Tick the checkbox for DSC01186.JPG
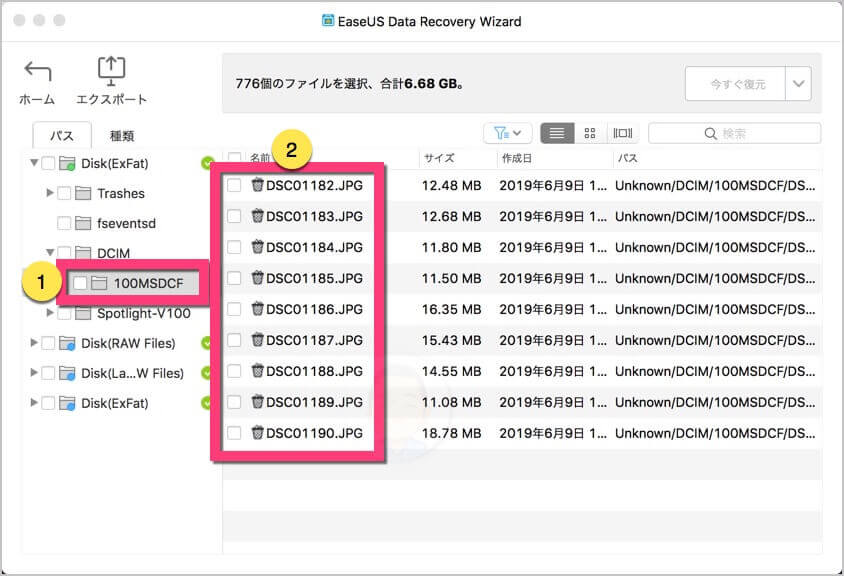This screenshot has height=576, width=844. (x=234, y=309)
